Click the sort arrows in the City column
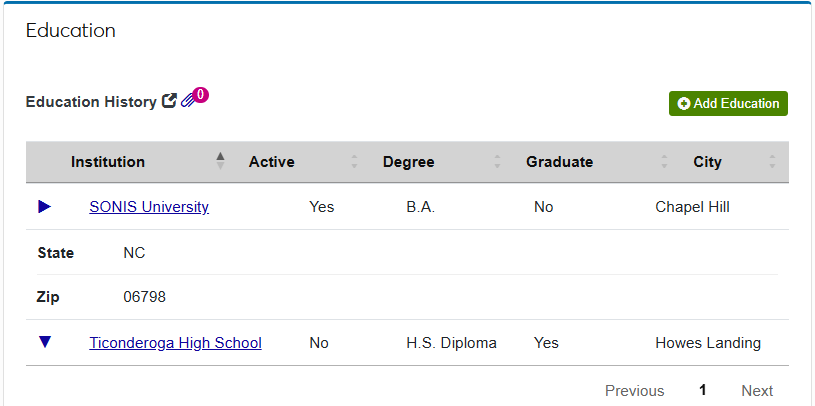The image size is (815, 406). 772,162
